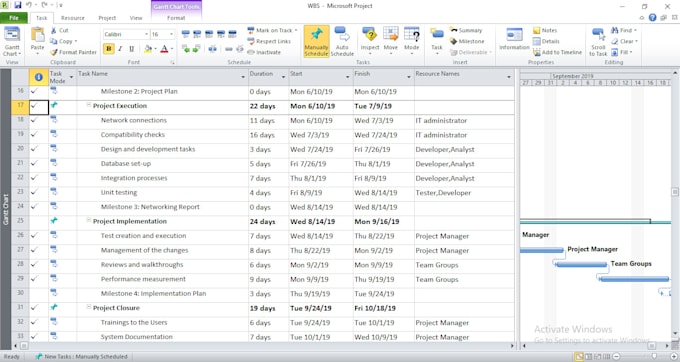Click Scroll to Task

(598, 41)
